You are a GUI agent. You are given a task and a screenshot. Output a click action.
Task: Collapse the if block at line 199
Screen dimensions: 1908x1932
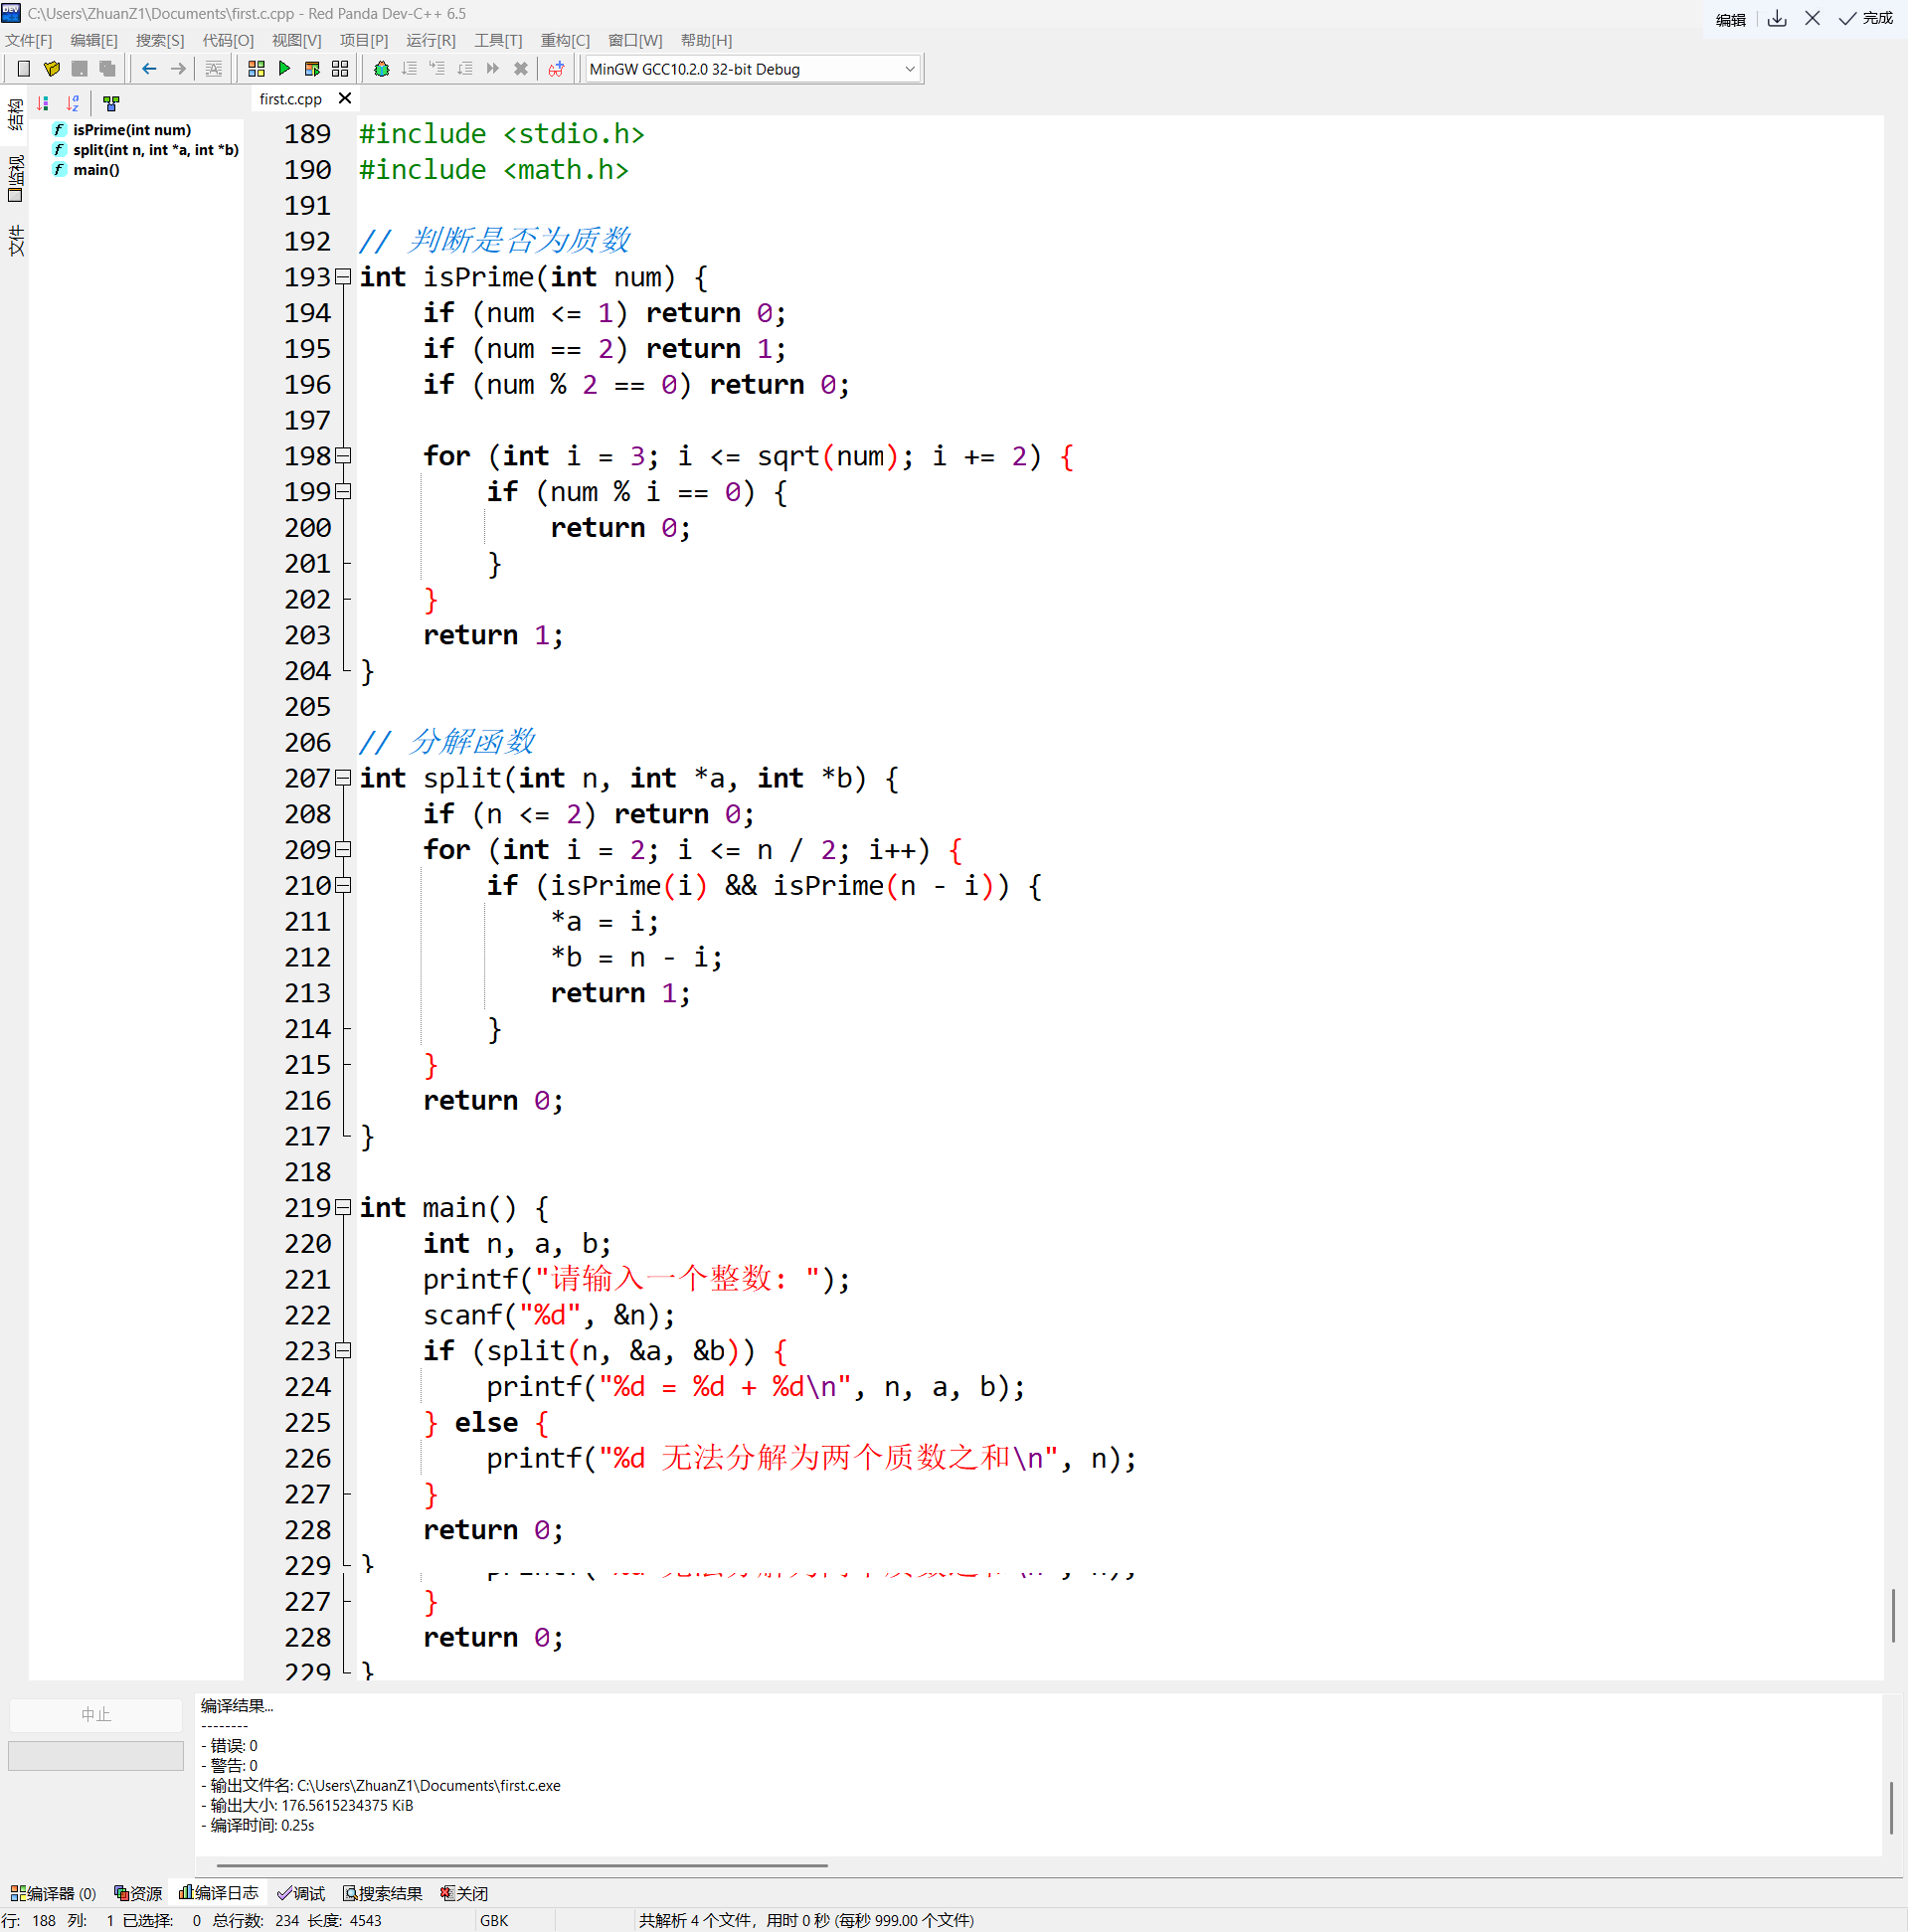click(x=343, y=492)
